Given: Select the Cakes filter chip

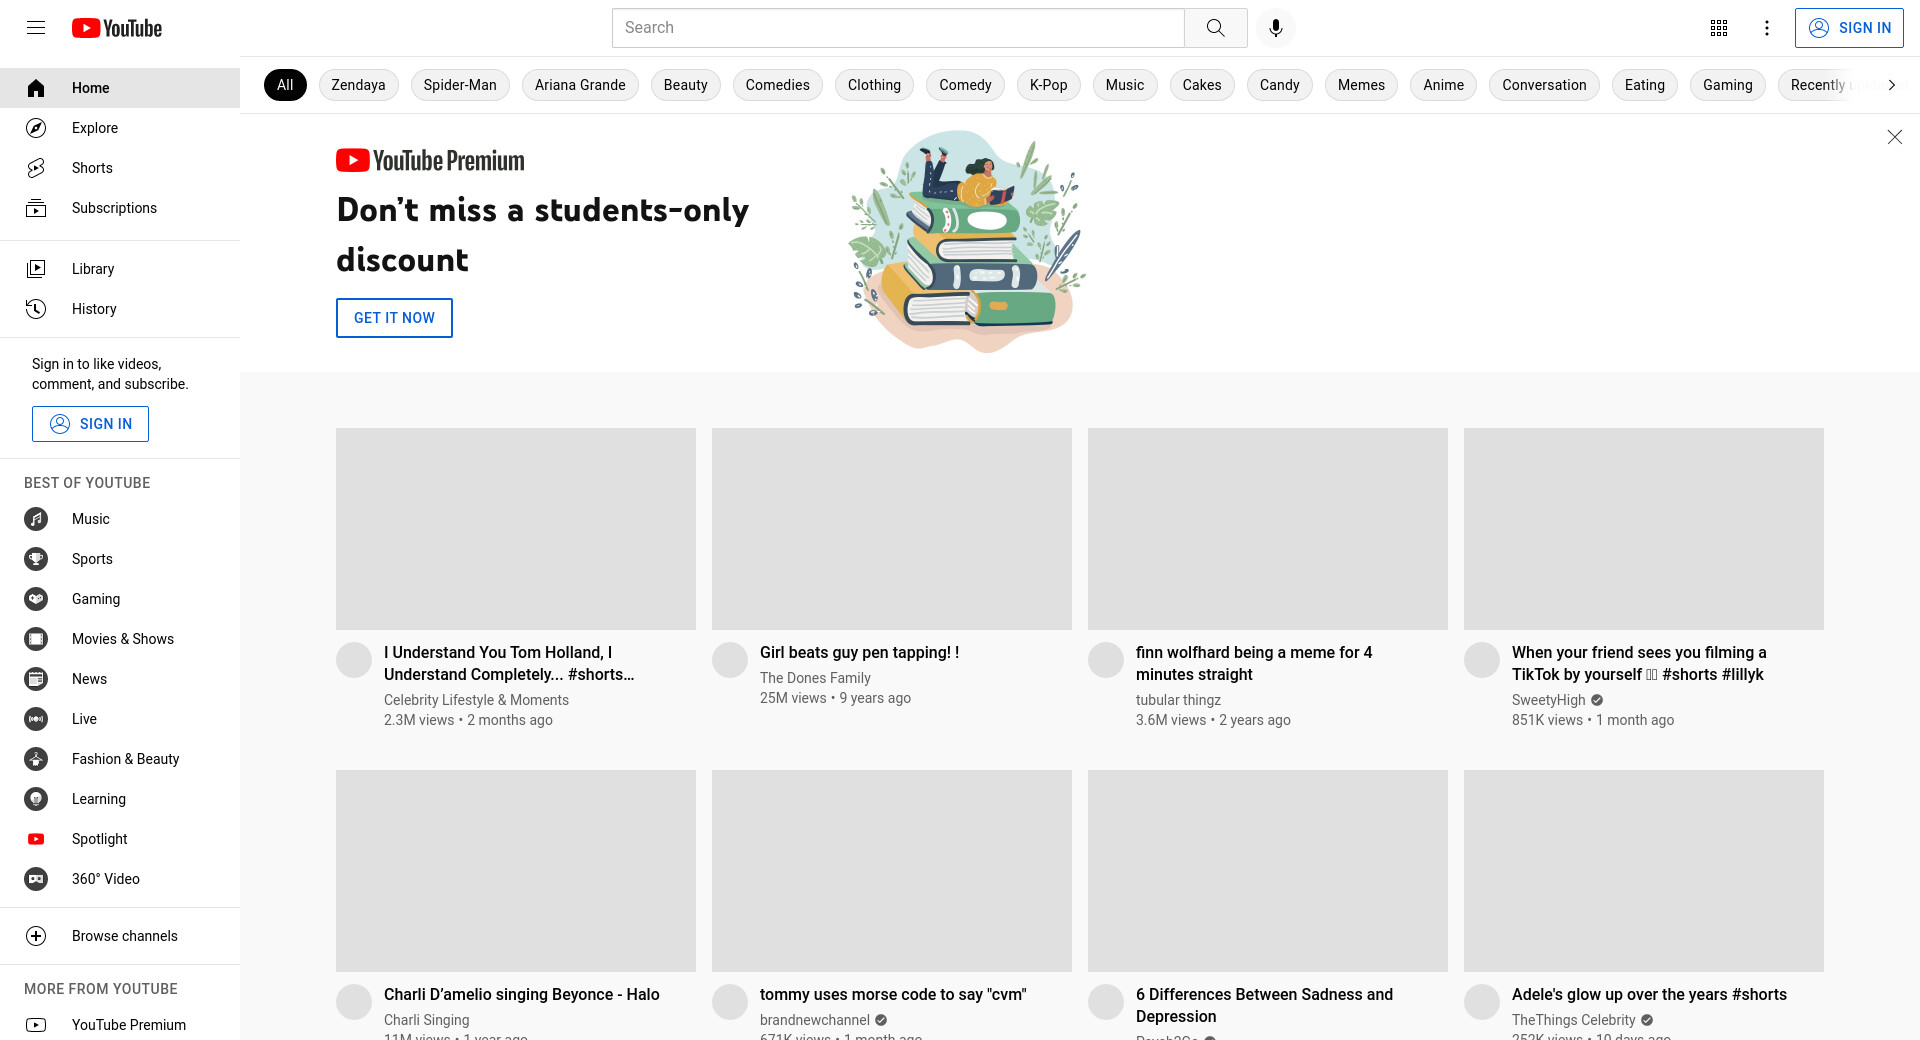Looking at the screenshot, I should (1202, 85).
